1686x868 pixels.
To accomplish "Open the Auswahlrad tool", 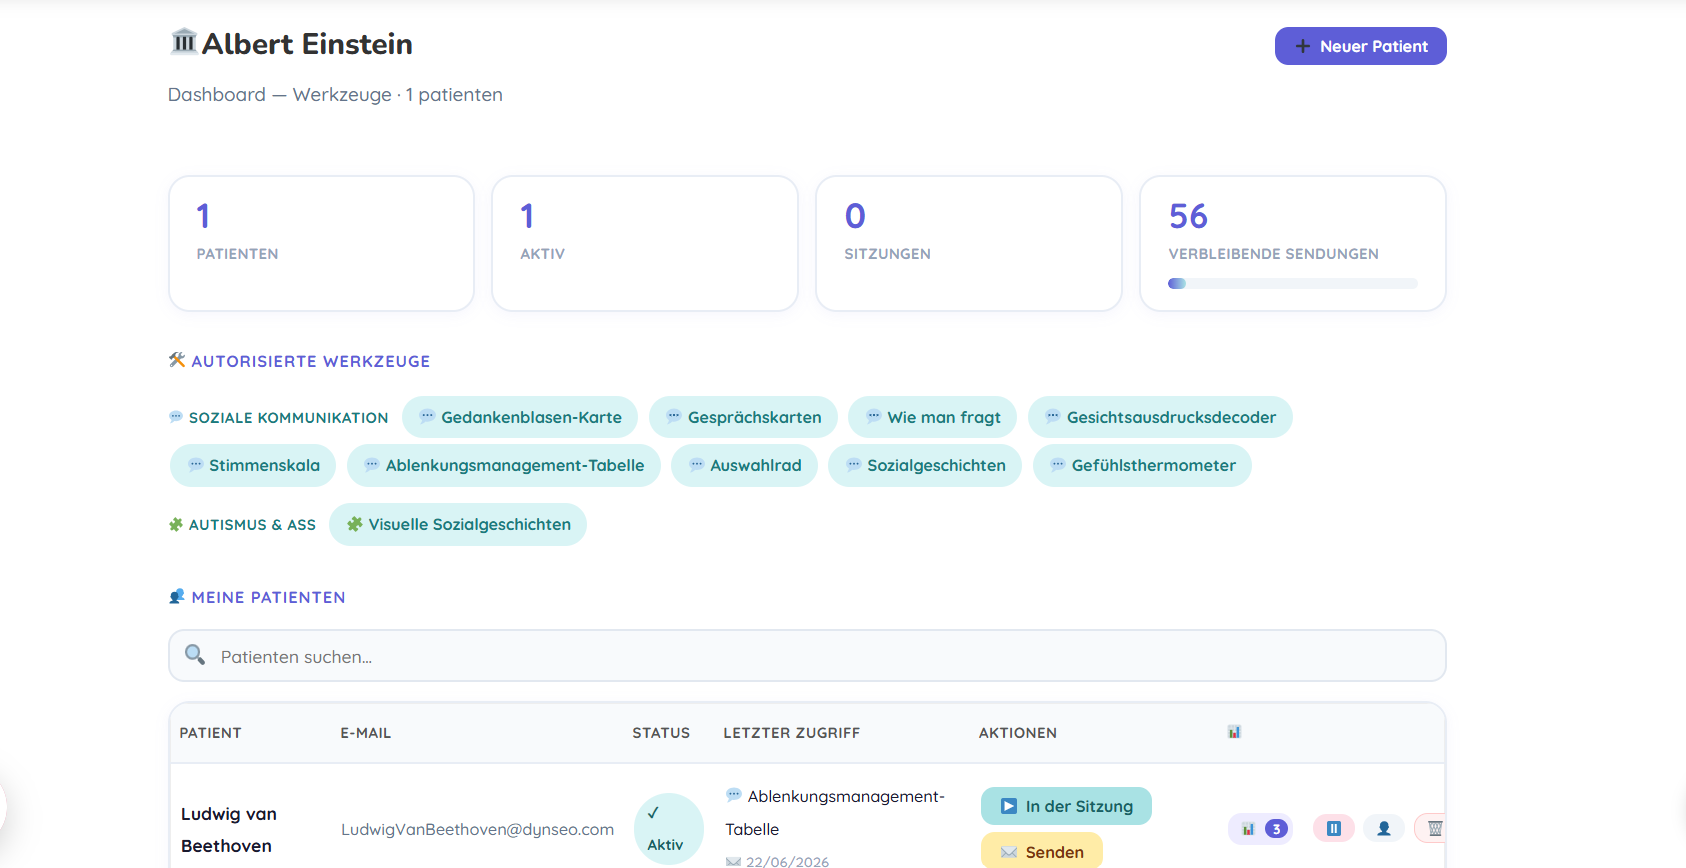I will click(x=744, y=465).
